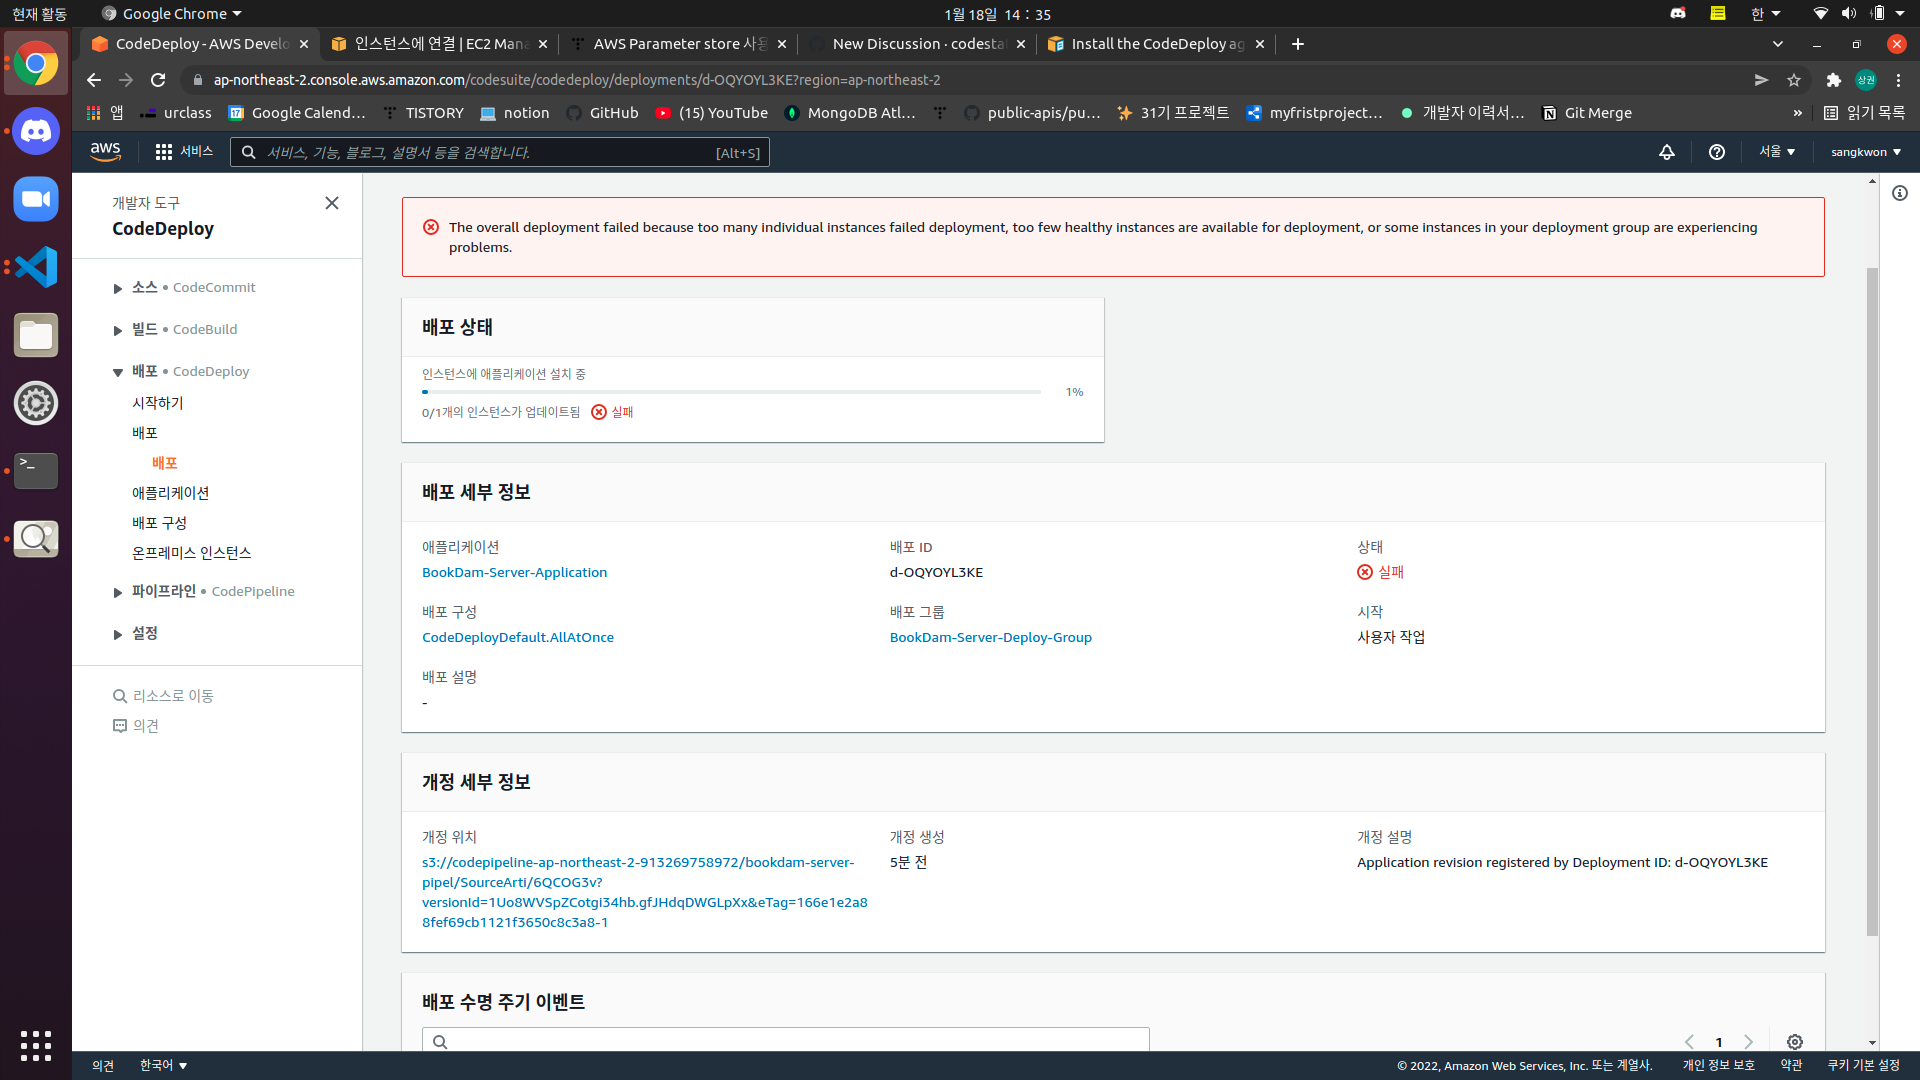Open BookDam-Server-Deploy-Group link
The image size is (1920, 1080).
[991, 637]
